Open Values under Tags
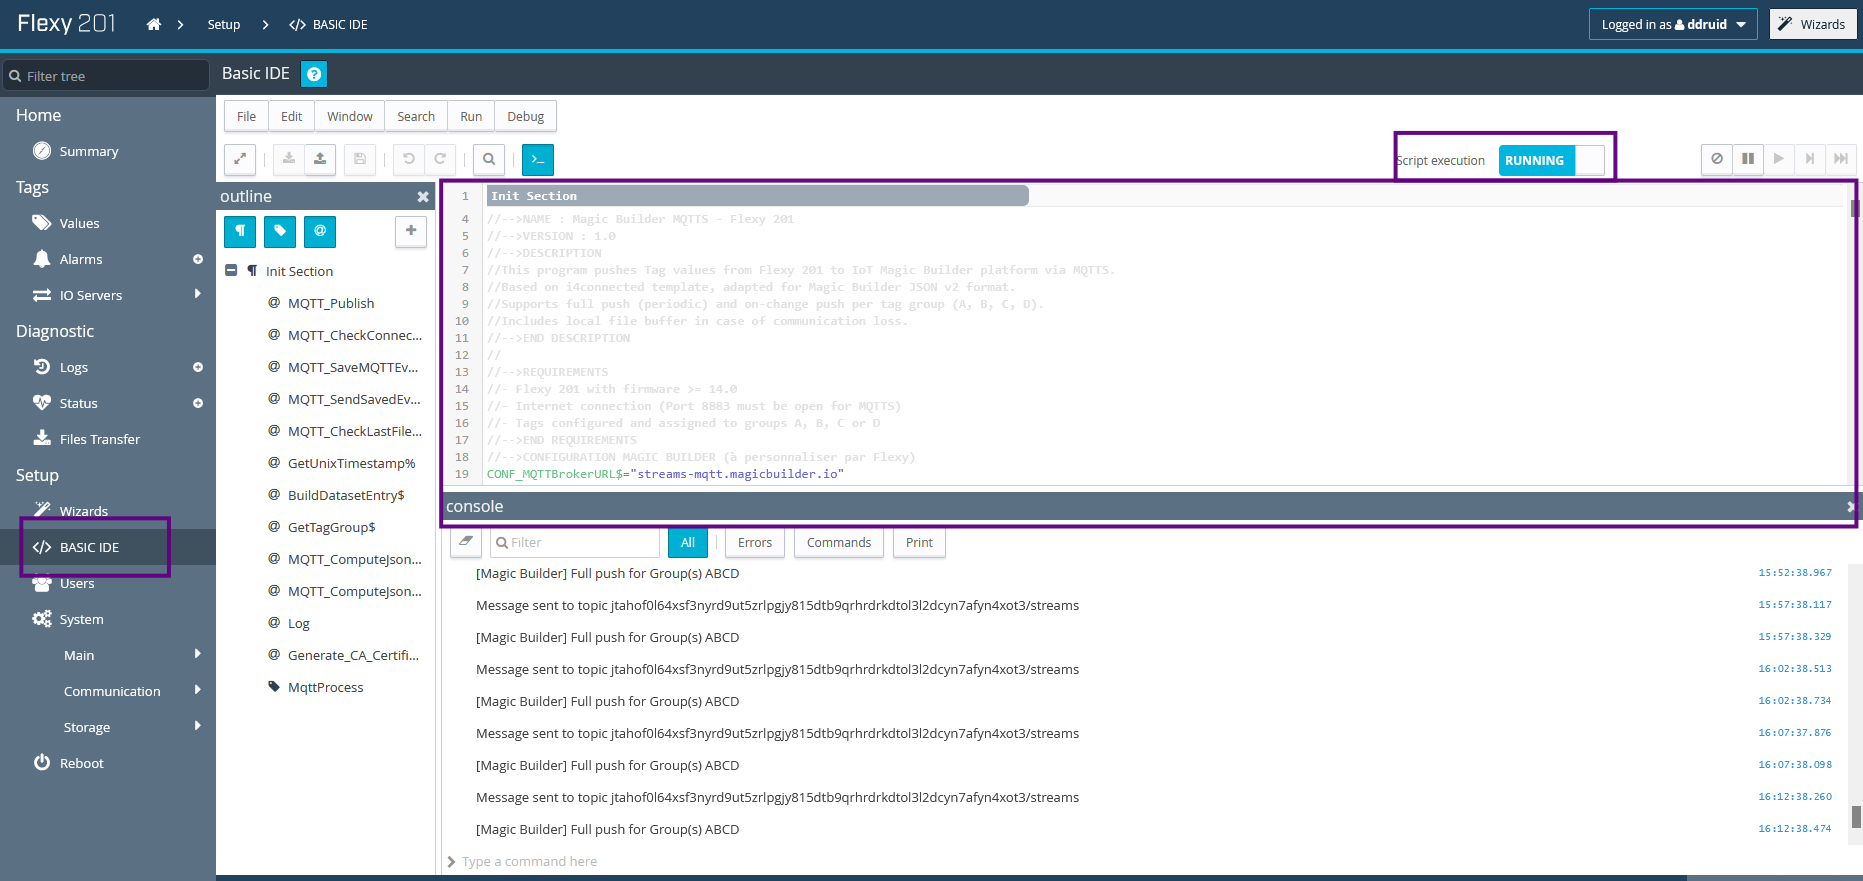1863x881 pixels. tap(79, 223)
